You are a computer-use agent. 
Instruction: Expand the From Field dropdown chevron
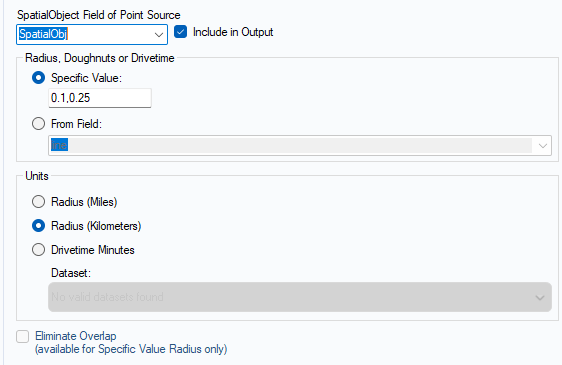click(x=543, y=146)
